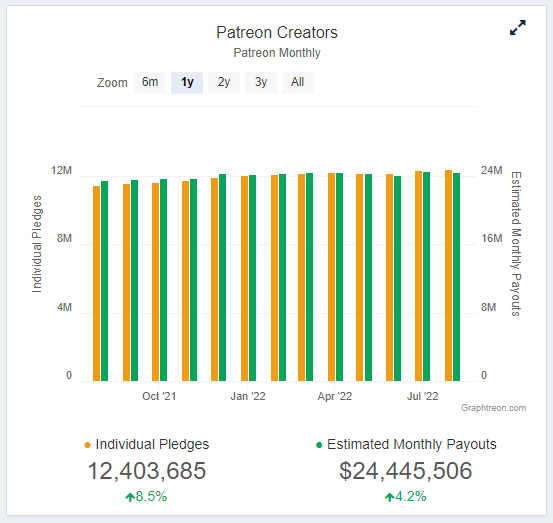Open the Graphtreon.com credit link
553x523 pixels.
click(x=493, y=408)
